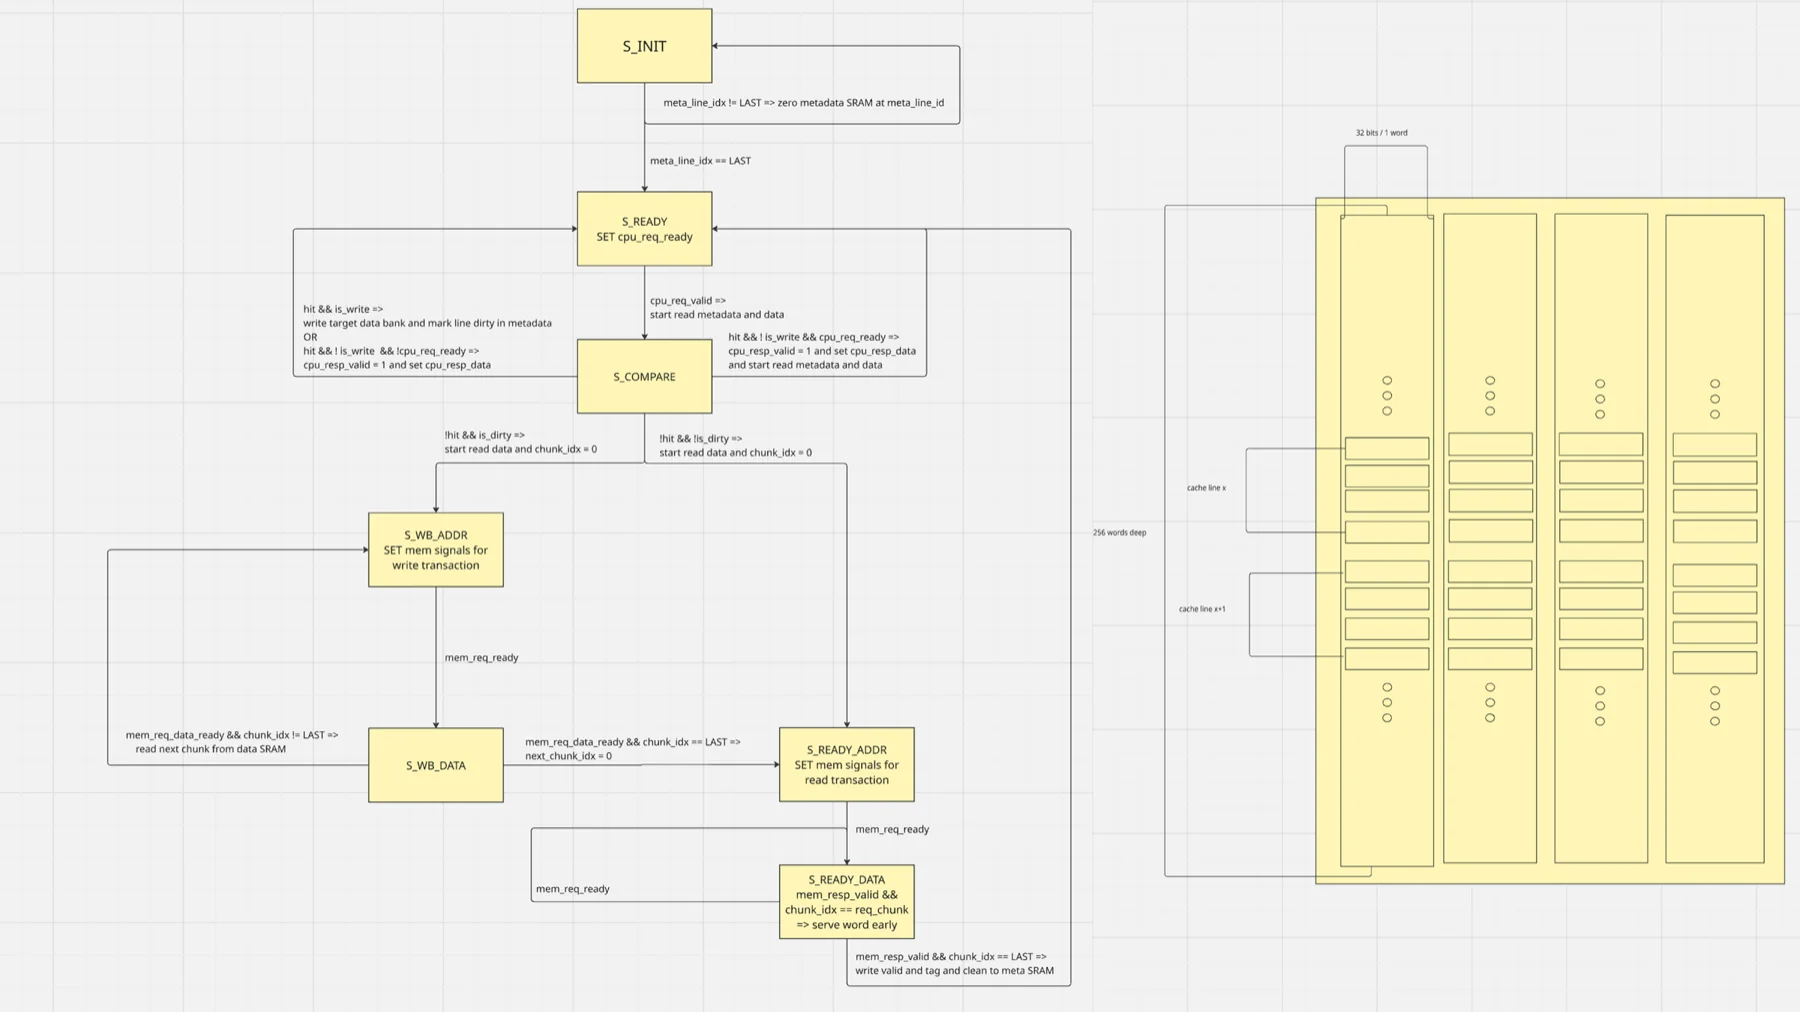Select the S_READY SET cpu_req_ready box
Screen dimensions: 1800x1012
(x=644, y=229)
